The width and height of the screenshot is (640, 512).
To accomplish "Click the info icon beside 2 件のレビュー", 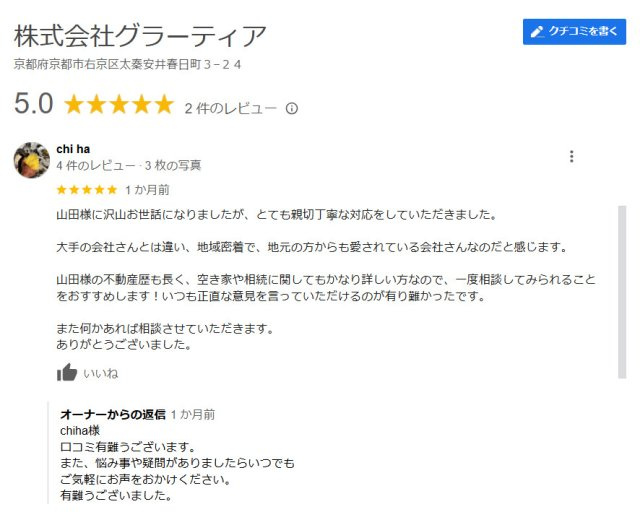I will [x=292, y=109].
